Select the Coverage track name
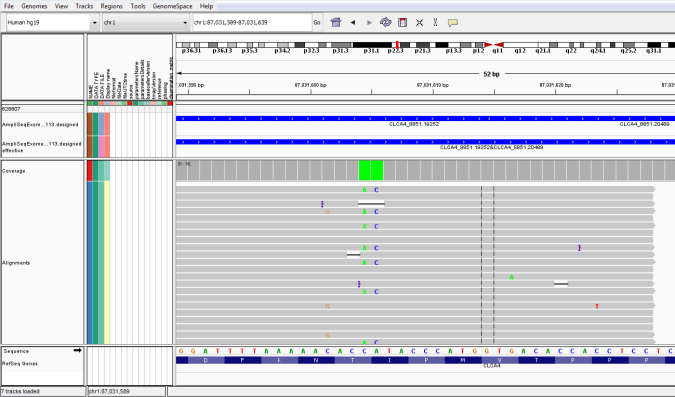The image size is (675, 397). 14,171
